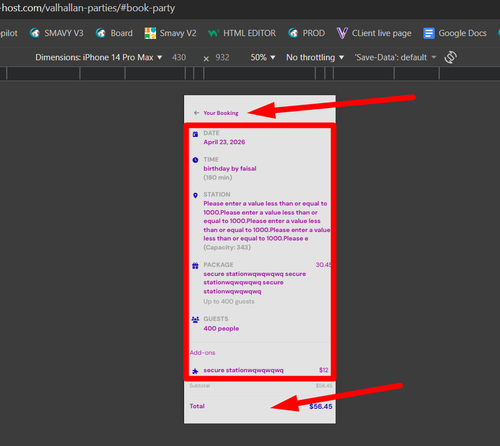This screenshot has width=500, height=446.
Task: Open the Save-Data default dropdown
Action: tap(395, 57)
